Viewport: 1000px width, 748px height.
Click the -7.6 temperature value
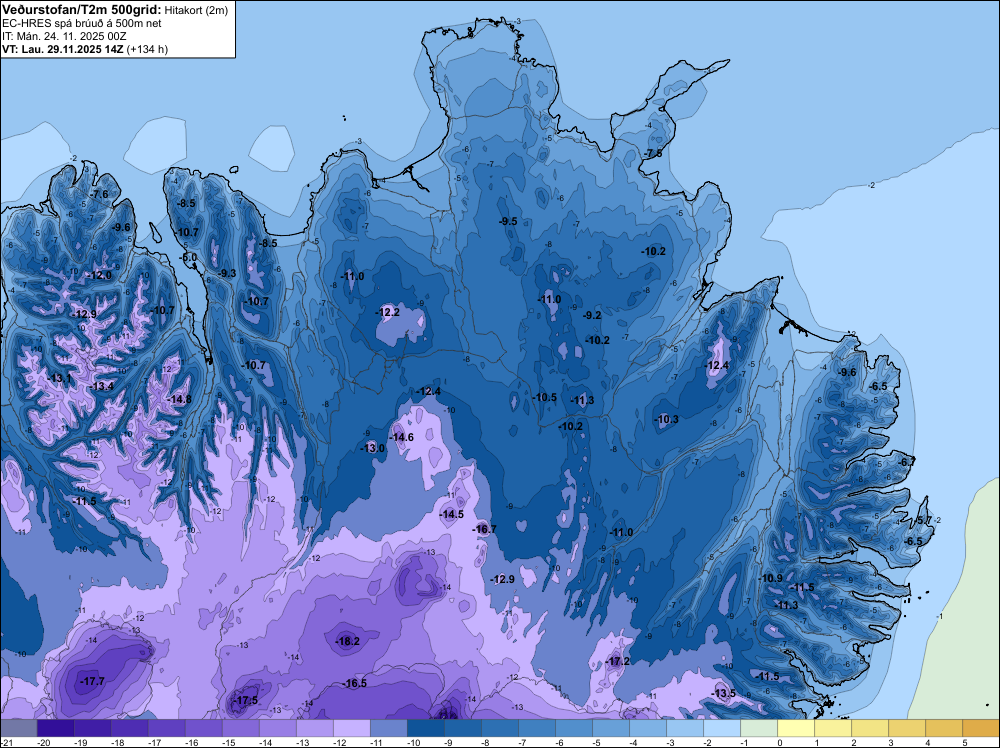pyautogui.click(x=99, y=194)
